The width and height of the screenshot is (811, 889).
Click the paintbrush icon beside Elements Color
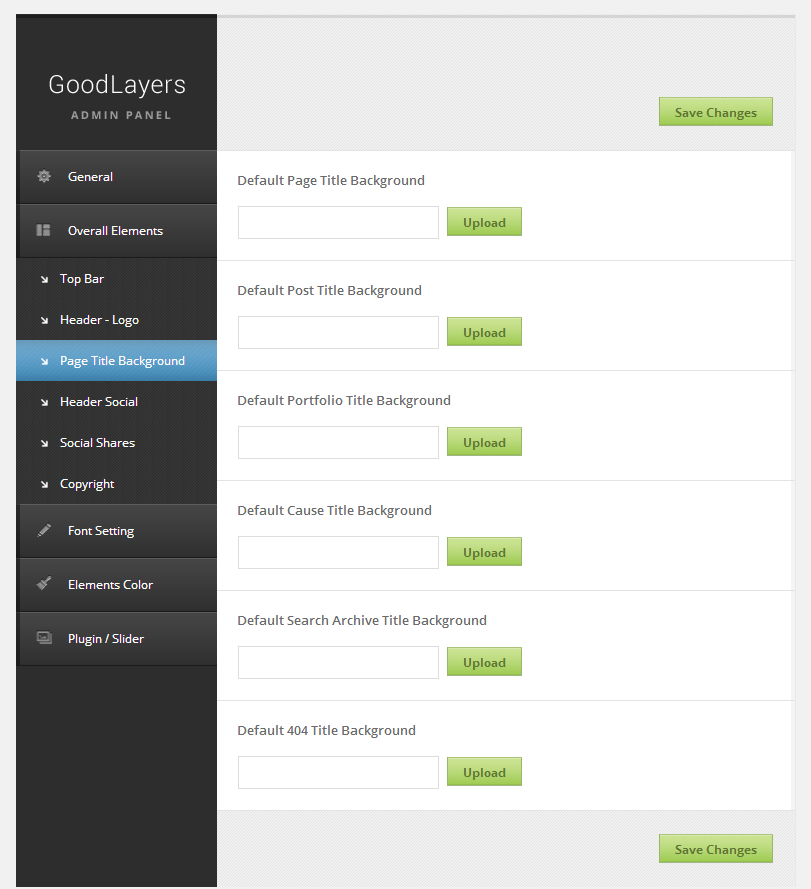click(44, 584)
